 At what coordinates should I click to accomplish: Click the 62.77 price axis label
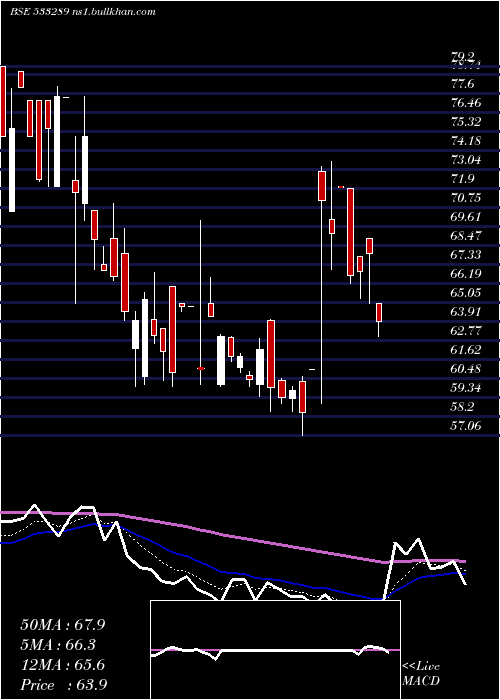(x=466, y=330)
